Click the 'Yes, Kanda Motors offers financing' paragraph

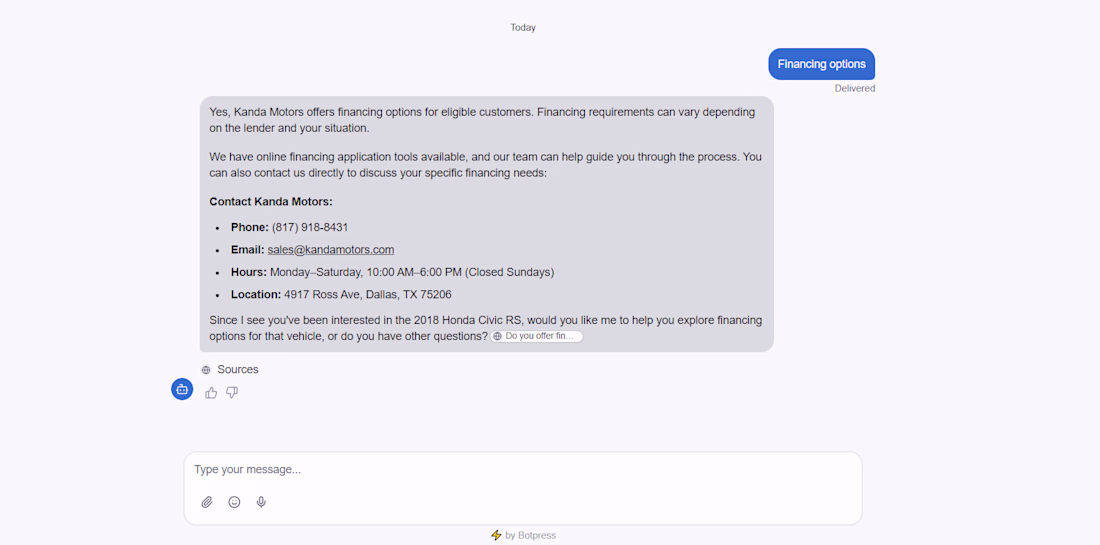pyautogui.click(x=483, y=120)
